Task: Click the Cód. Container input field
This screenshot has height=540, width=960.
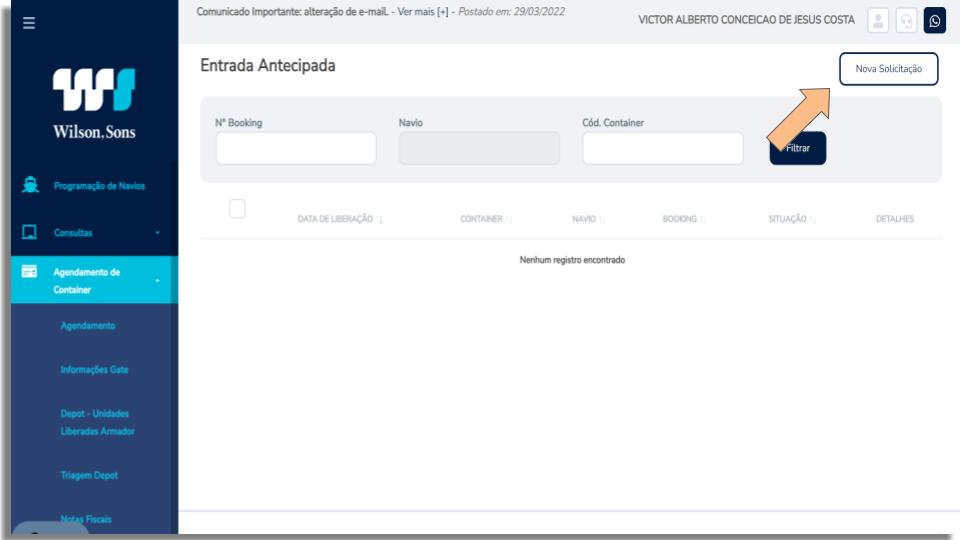Action: tap(662, 148)
